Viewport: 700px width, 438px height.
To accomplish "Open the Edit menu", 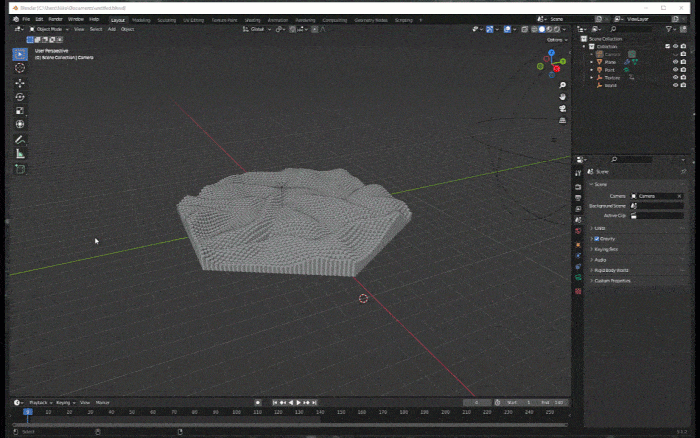I will tap(39, 19).
